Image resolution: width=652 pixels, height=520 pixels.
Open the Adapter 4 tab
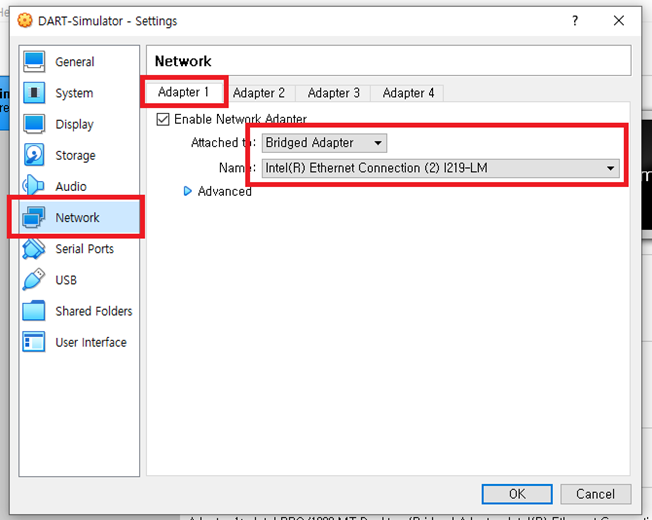pos(408,93)
